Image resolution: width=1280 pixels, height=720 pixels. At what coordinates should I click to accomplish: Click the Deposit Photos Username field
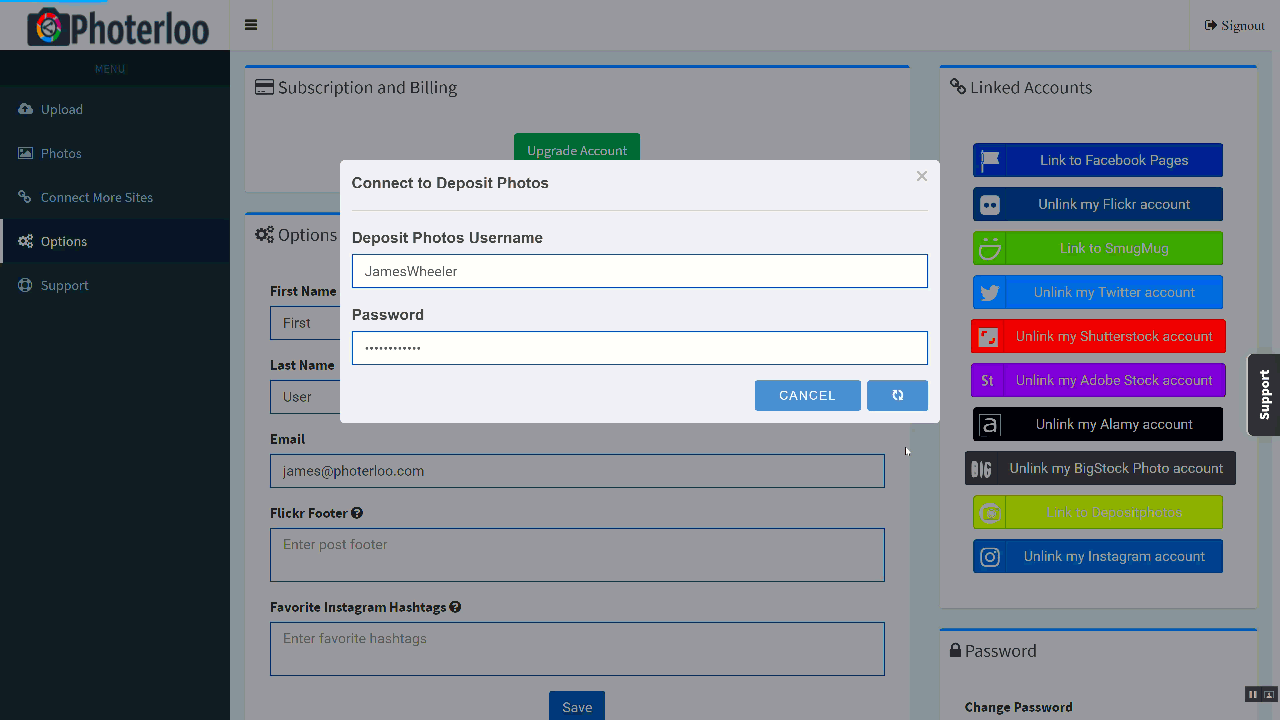pos(639,271)
